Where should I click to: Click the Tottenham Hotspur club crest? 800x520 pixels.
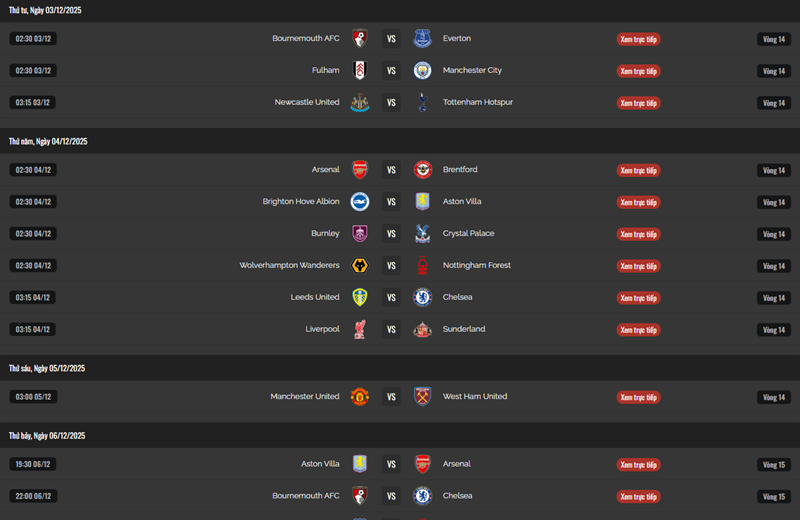pyautogui.click(x=422, y=103)
